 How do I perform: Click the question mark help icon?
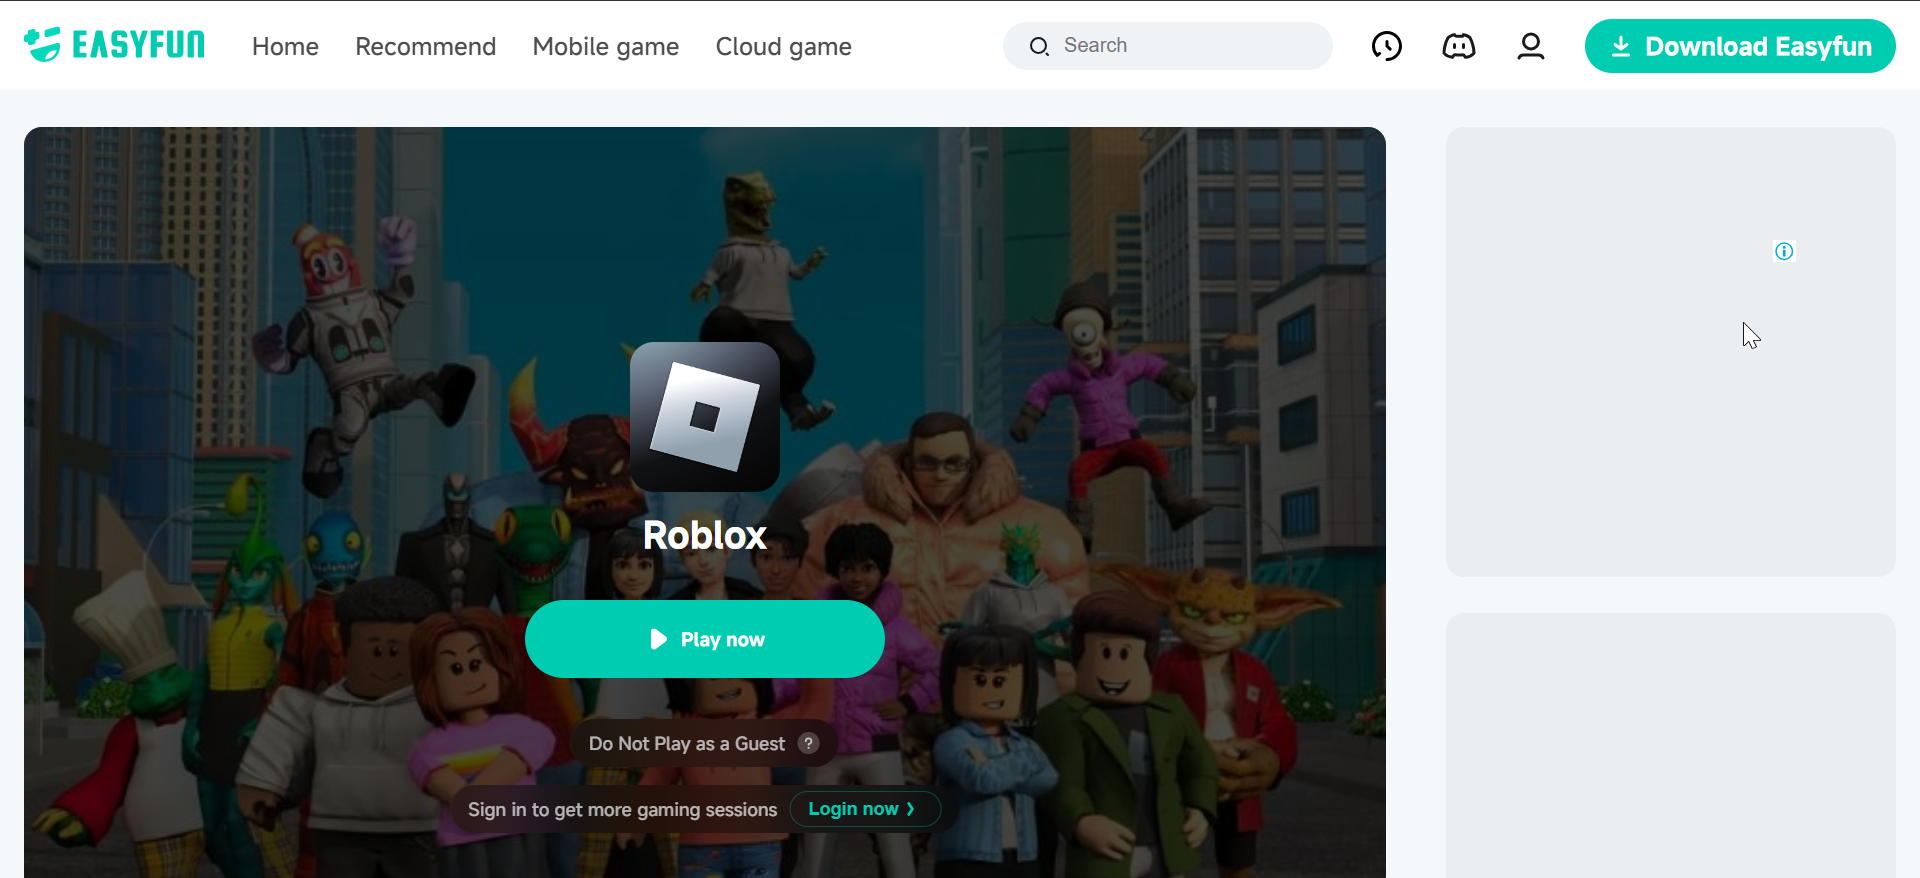[809, 743]
